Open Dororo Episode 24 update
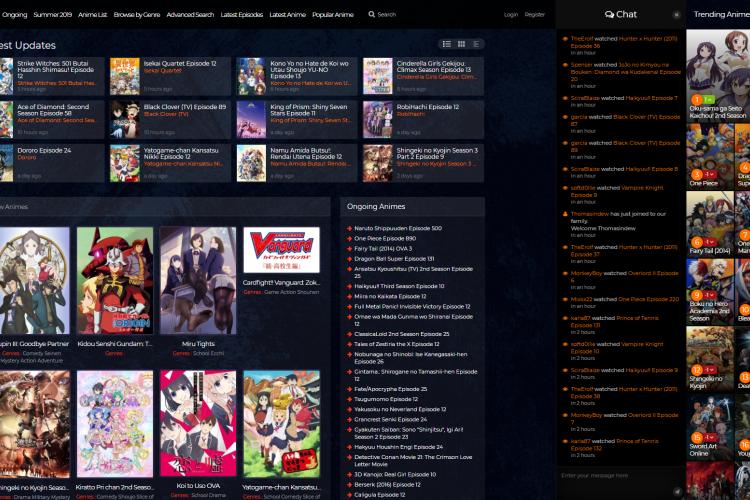 point(44,150)
